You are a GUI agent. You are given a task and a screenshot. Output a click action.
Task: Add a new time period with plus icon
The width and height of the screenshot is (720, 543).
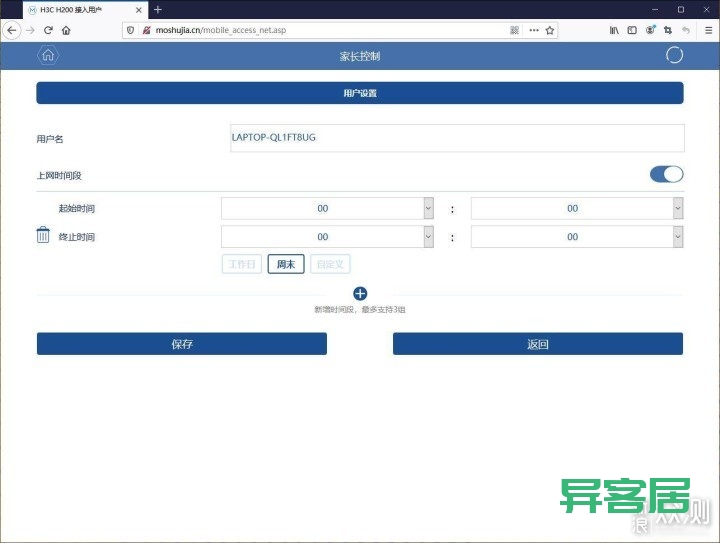pos(360,293)
